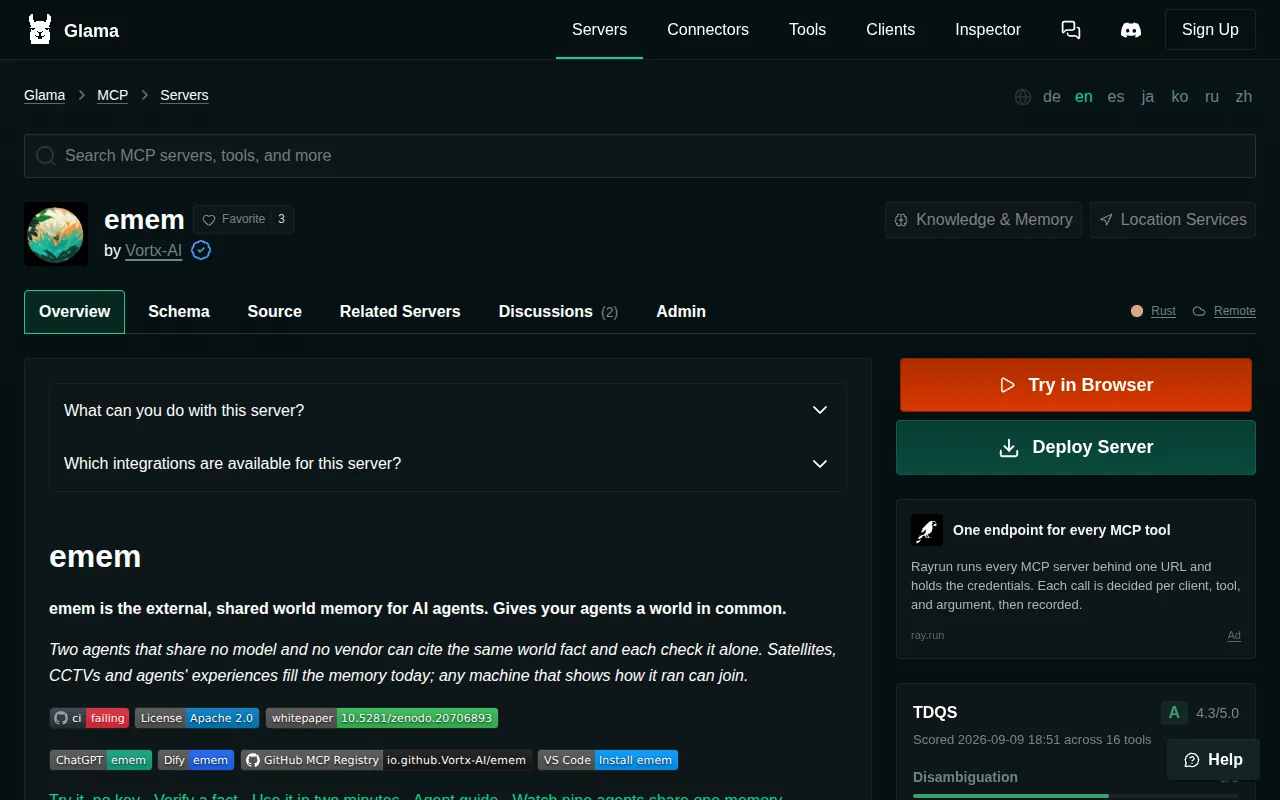The image size is (1280, 800).
Task: Click the Remote link
Action: pos(1234,311)
